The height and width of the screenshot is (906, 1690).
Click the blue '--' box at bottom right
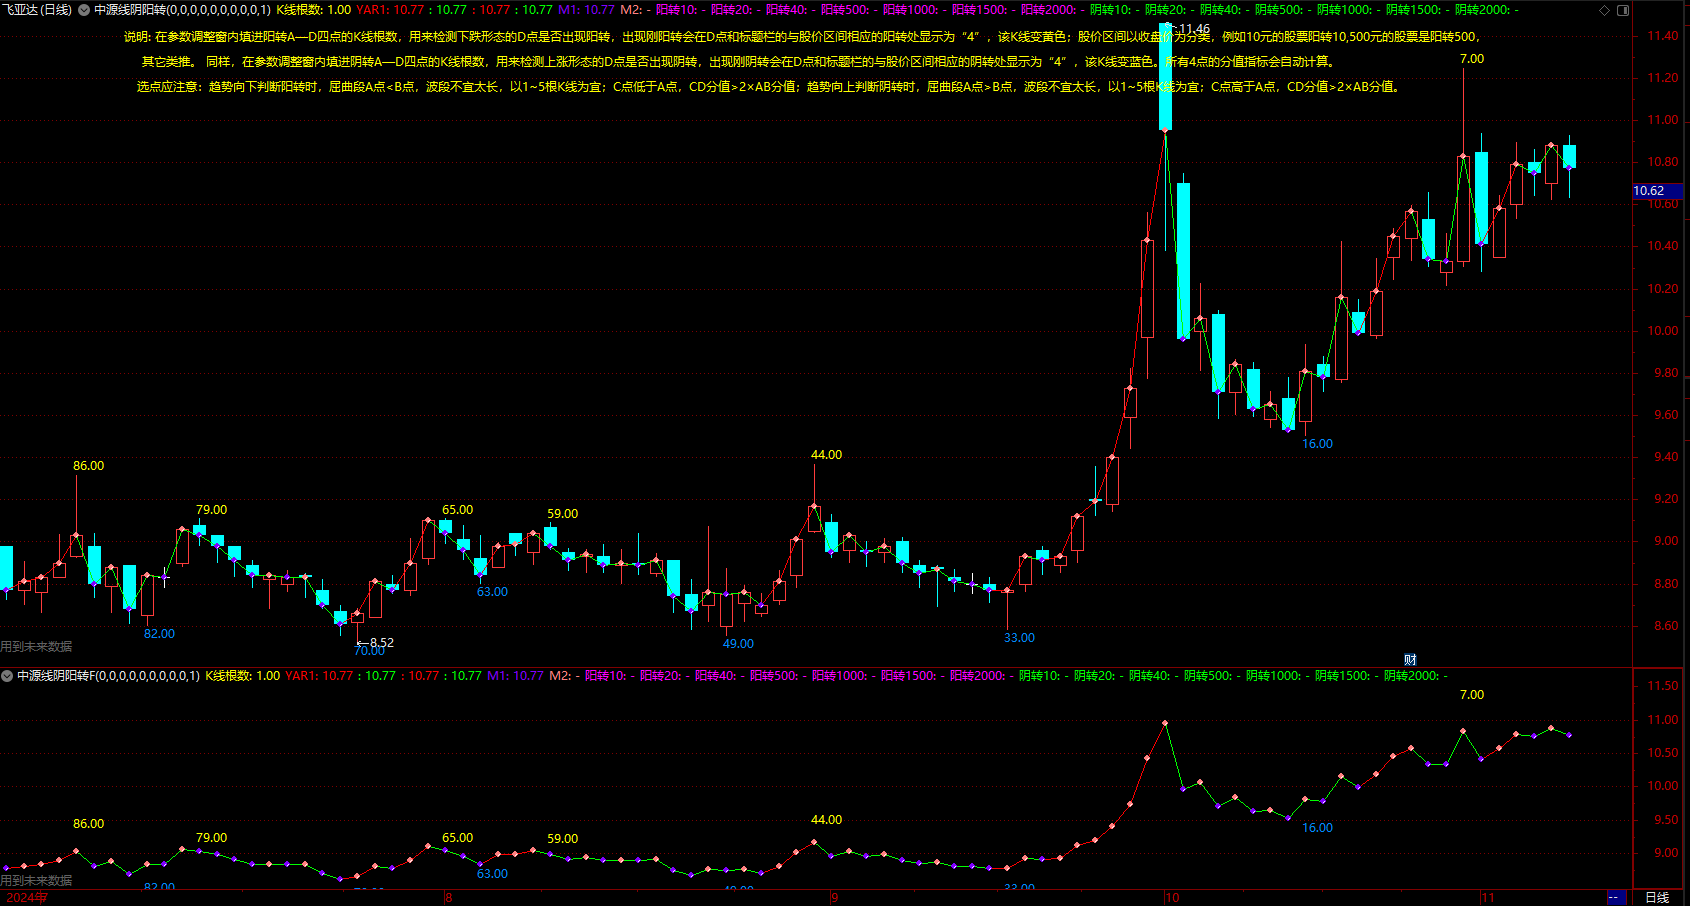(x=1614, y=898)
